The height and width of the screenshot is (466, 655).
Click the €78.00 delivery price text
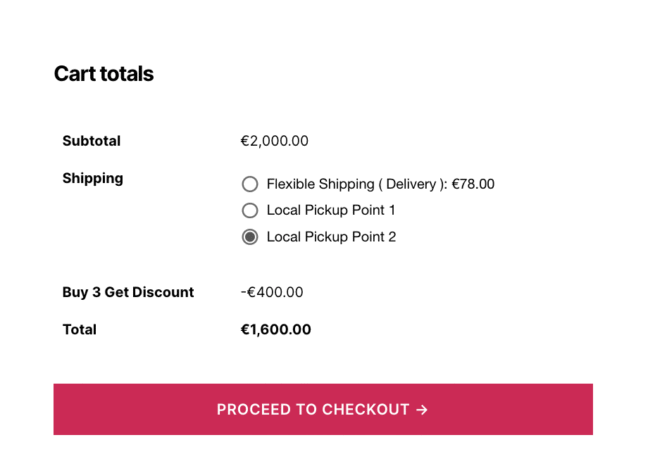click(473, 184)
